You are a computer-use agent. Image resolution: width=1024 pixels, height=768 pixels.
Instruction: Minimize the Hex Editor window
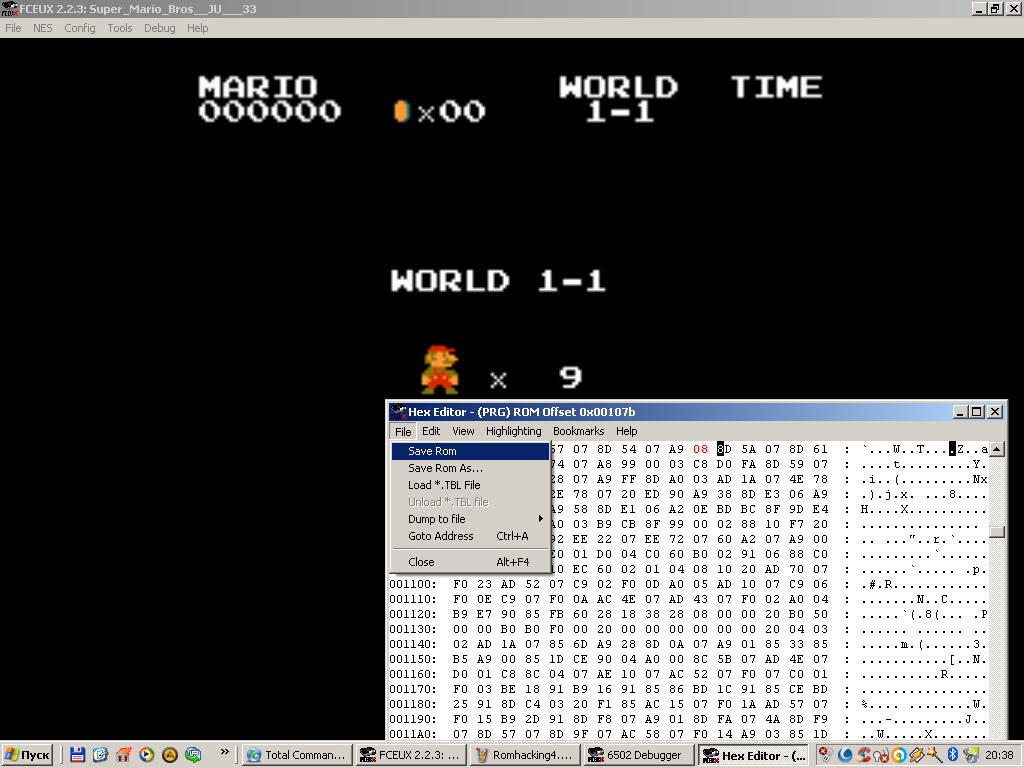click(959, 412)
